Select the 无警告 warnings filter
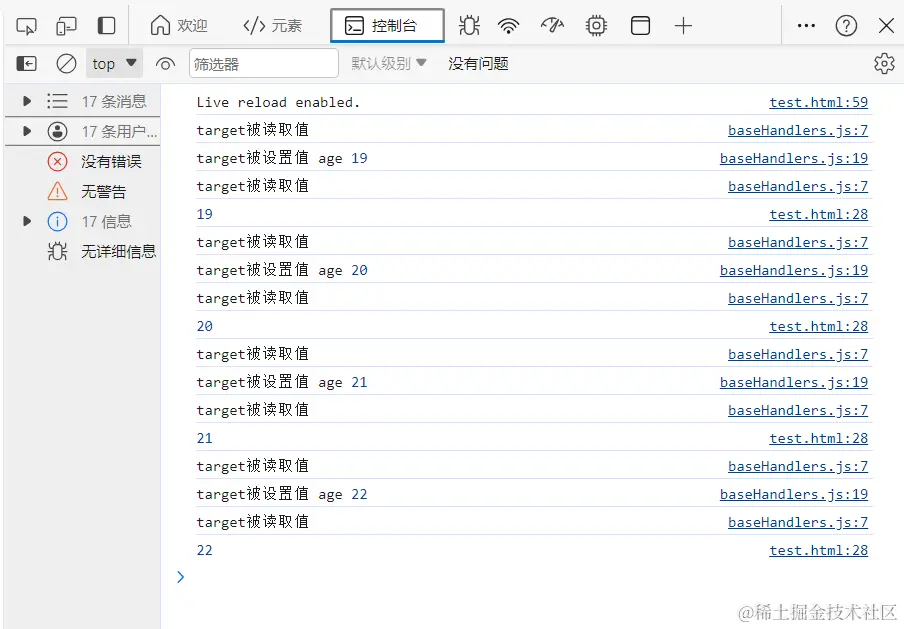 pyautogui.click(x=83, y=191)
